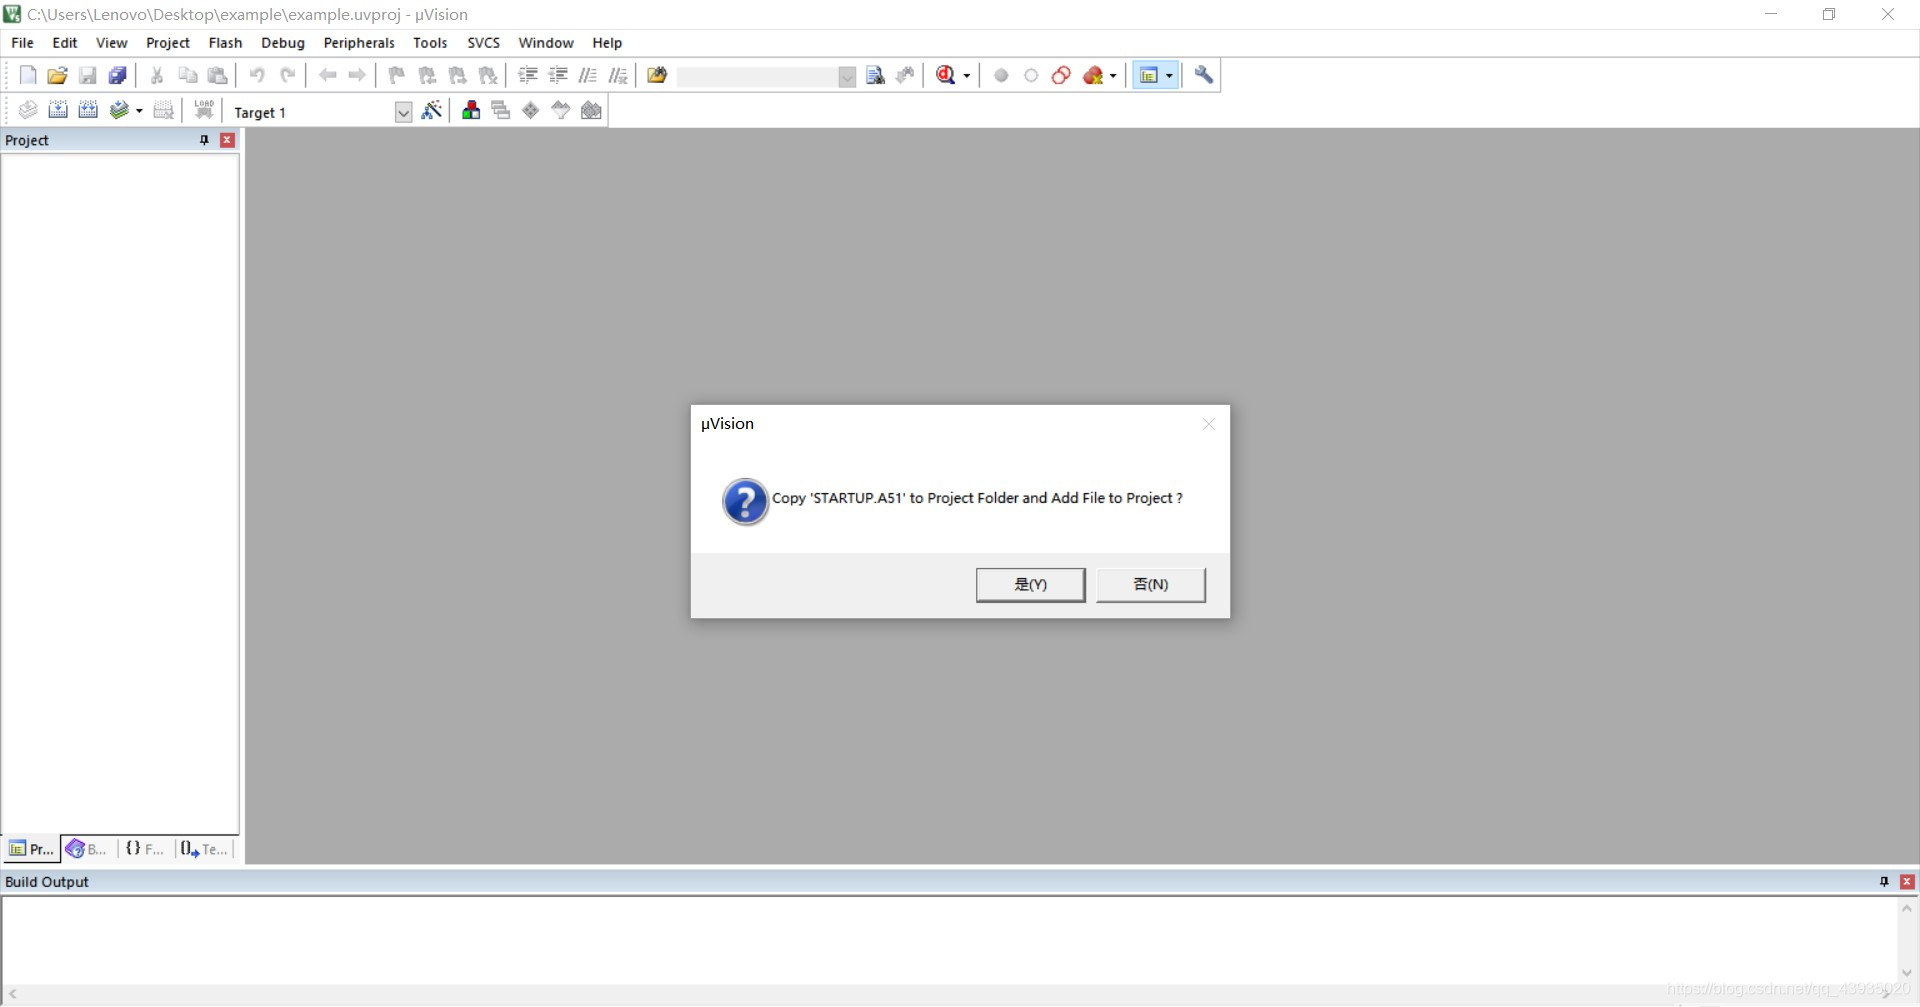This screenshot has width=1920, height=1007.
Task: Open the Debug menu
Action: (x=283, y=43)
